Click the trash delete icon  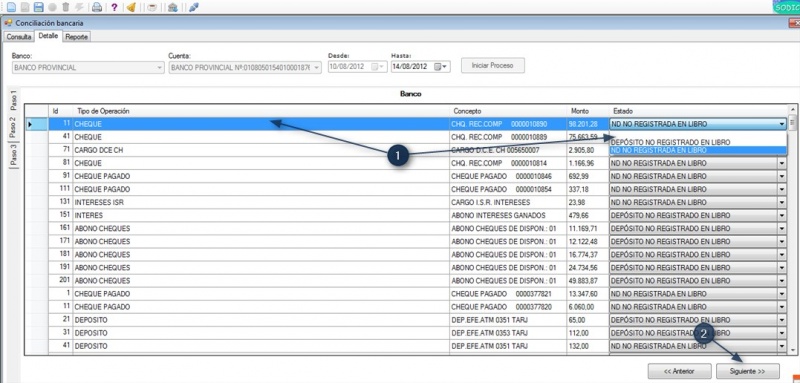click(65, 7)
